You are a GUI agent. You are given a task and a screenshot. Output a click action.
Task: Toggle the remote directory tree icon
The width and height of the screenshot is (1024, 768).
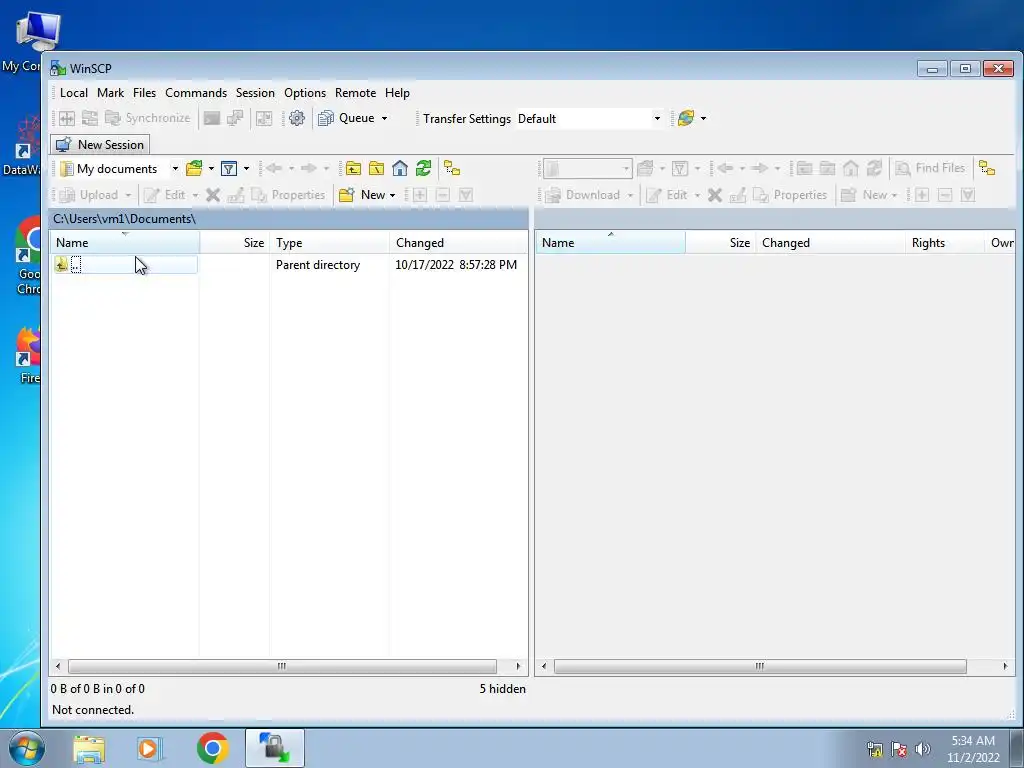click(987, 168)
